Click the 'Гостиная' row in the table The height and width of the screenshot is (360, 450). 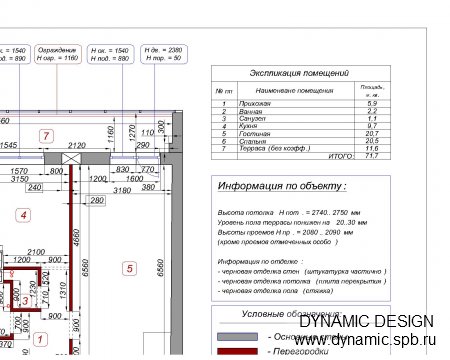tap(301, 134)
